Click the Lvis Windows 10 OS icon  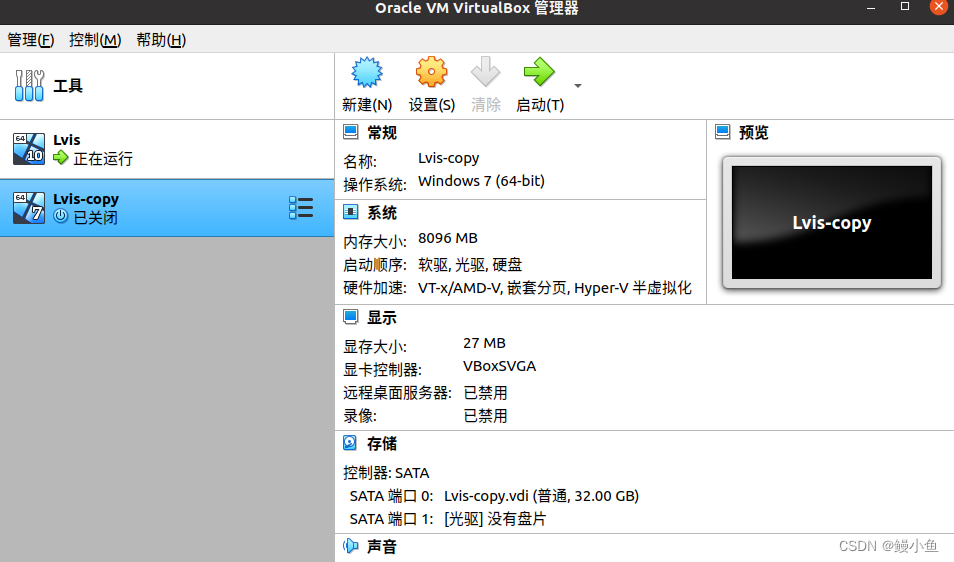(29, 150)
